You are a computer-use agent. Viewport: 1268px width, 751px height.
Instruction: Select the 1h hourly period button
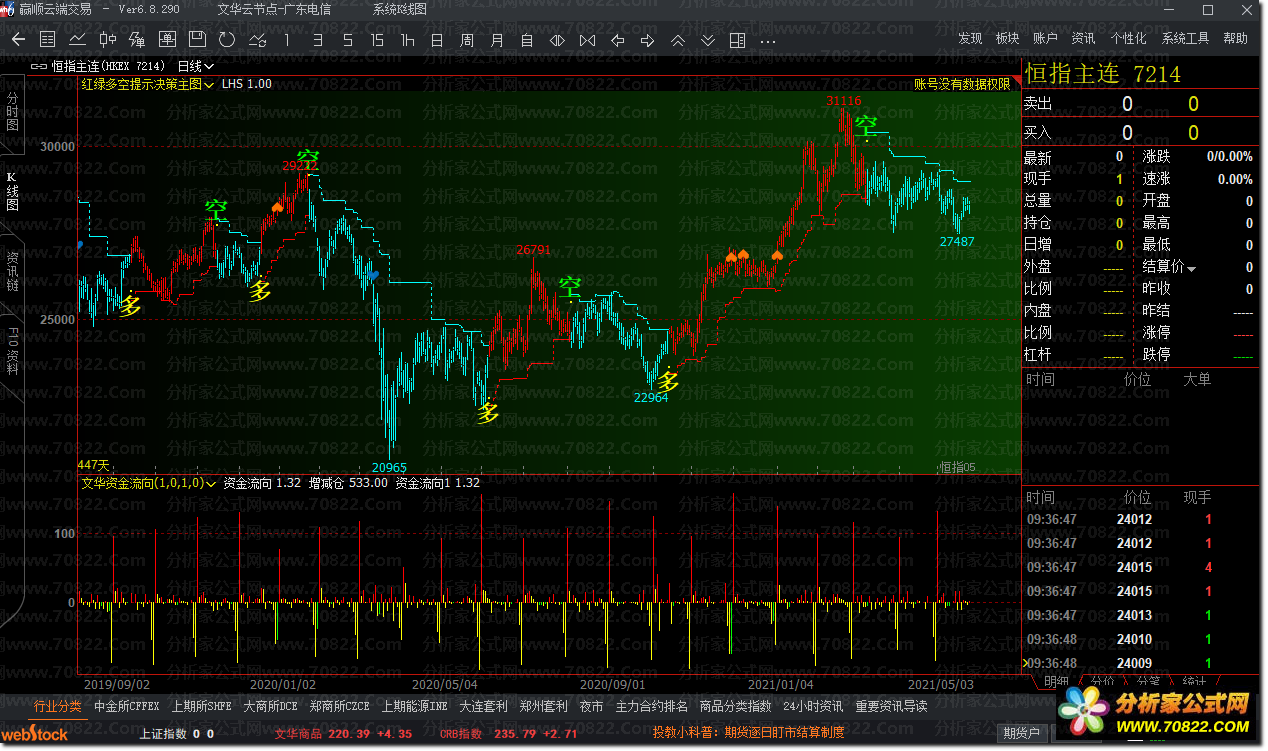click(407, 40)
